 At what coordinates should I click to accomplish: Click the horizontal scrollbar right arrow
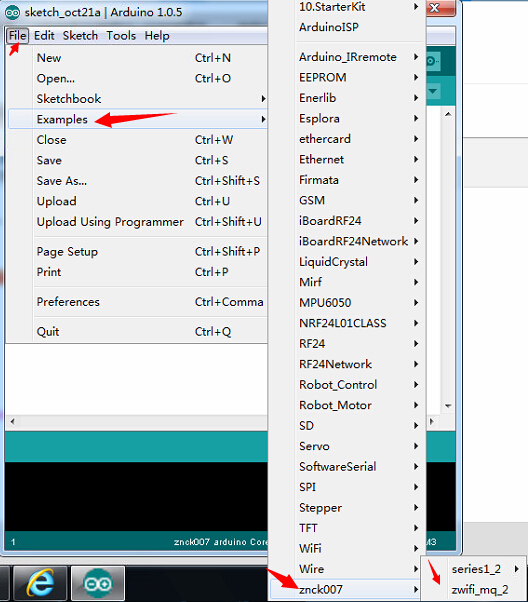pyautogui.click(x=432, y=422)
